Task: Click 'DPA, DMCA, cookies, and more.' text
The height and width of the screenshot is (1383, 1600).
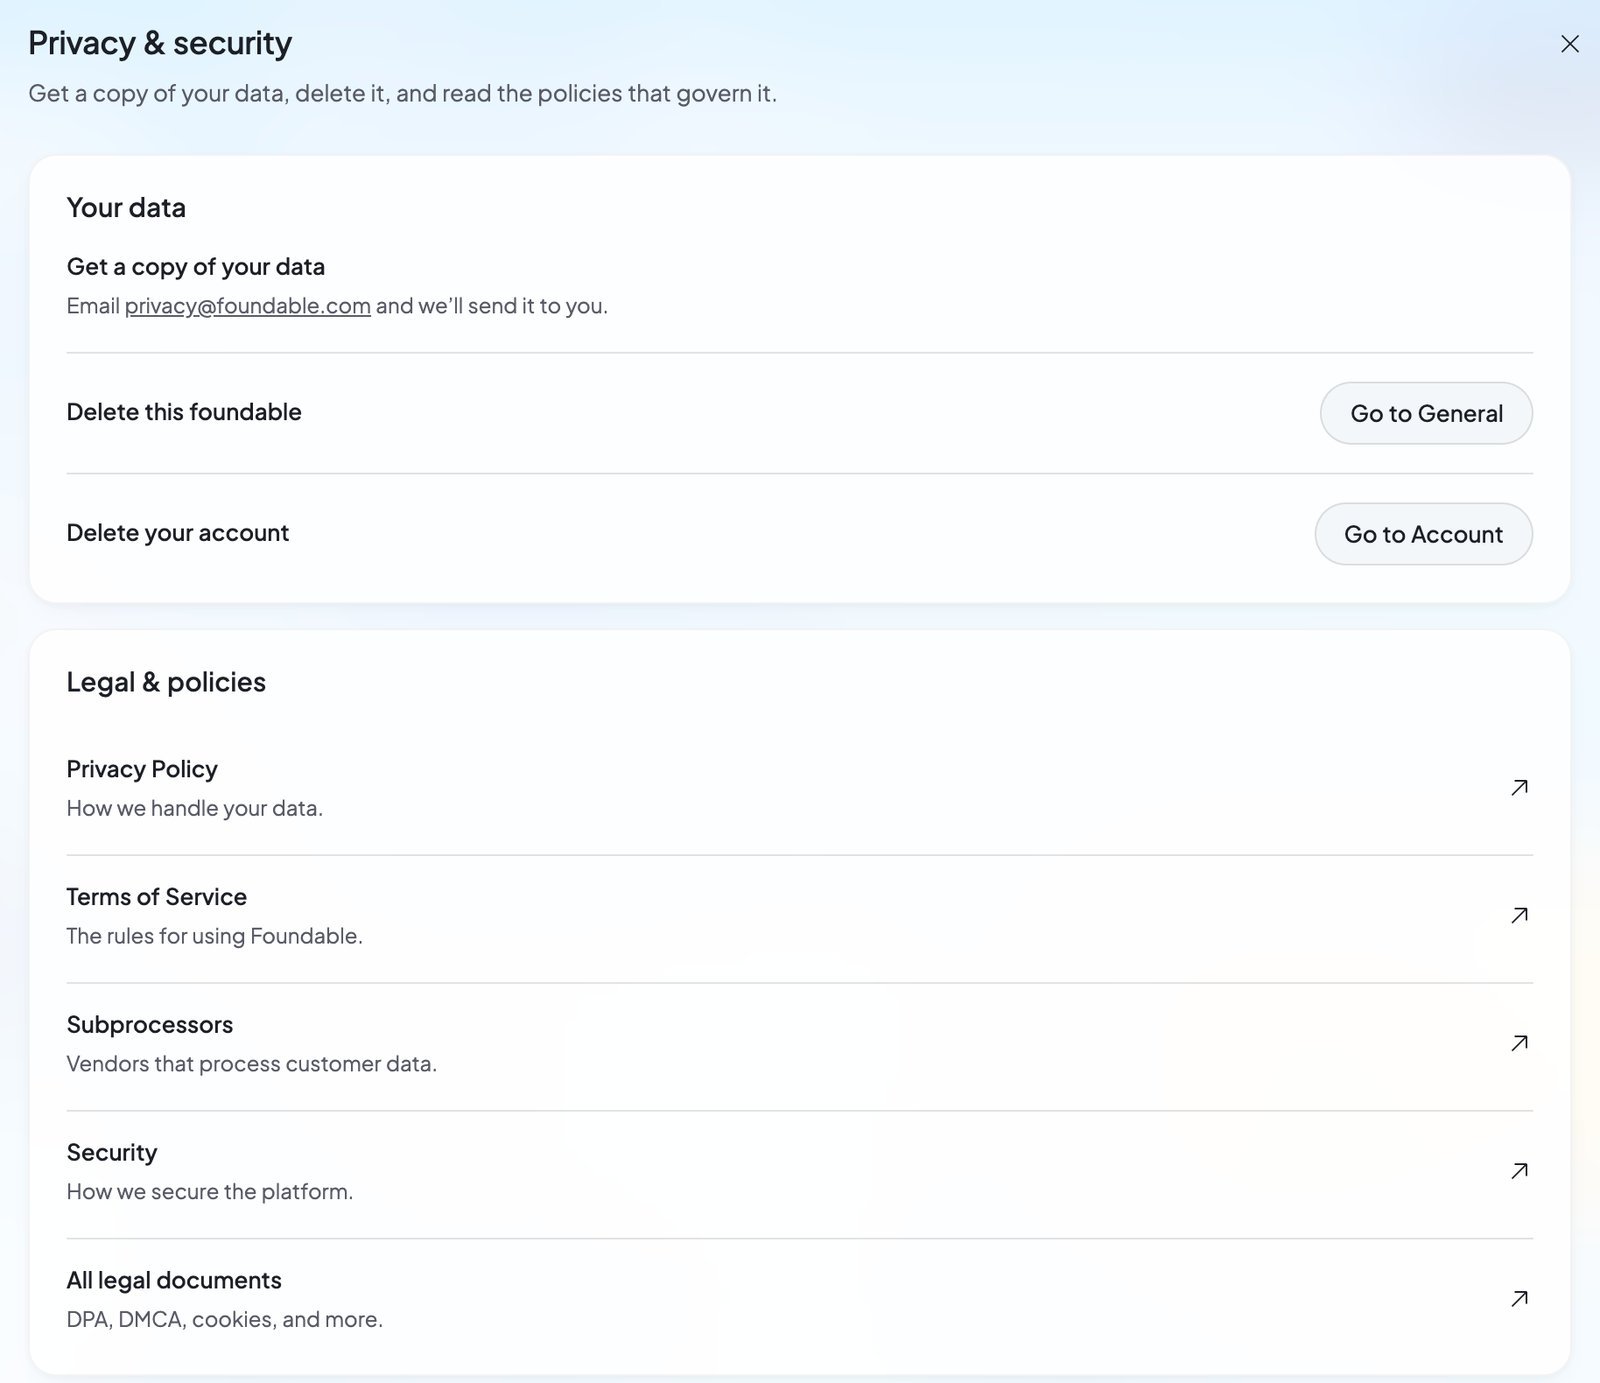Action: (x=225, y=1320)
